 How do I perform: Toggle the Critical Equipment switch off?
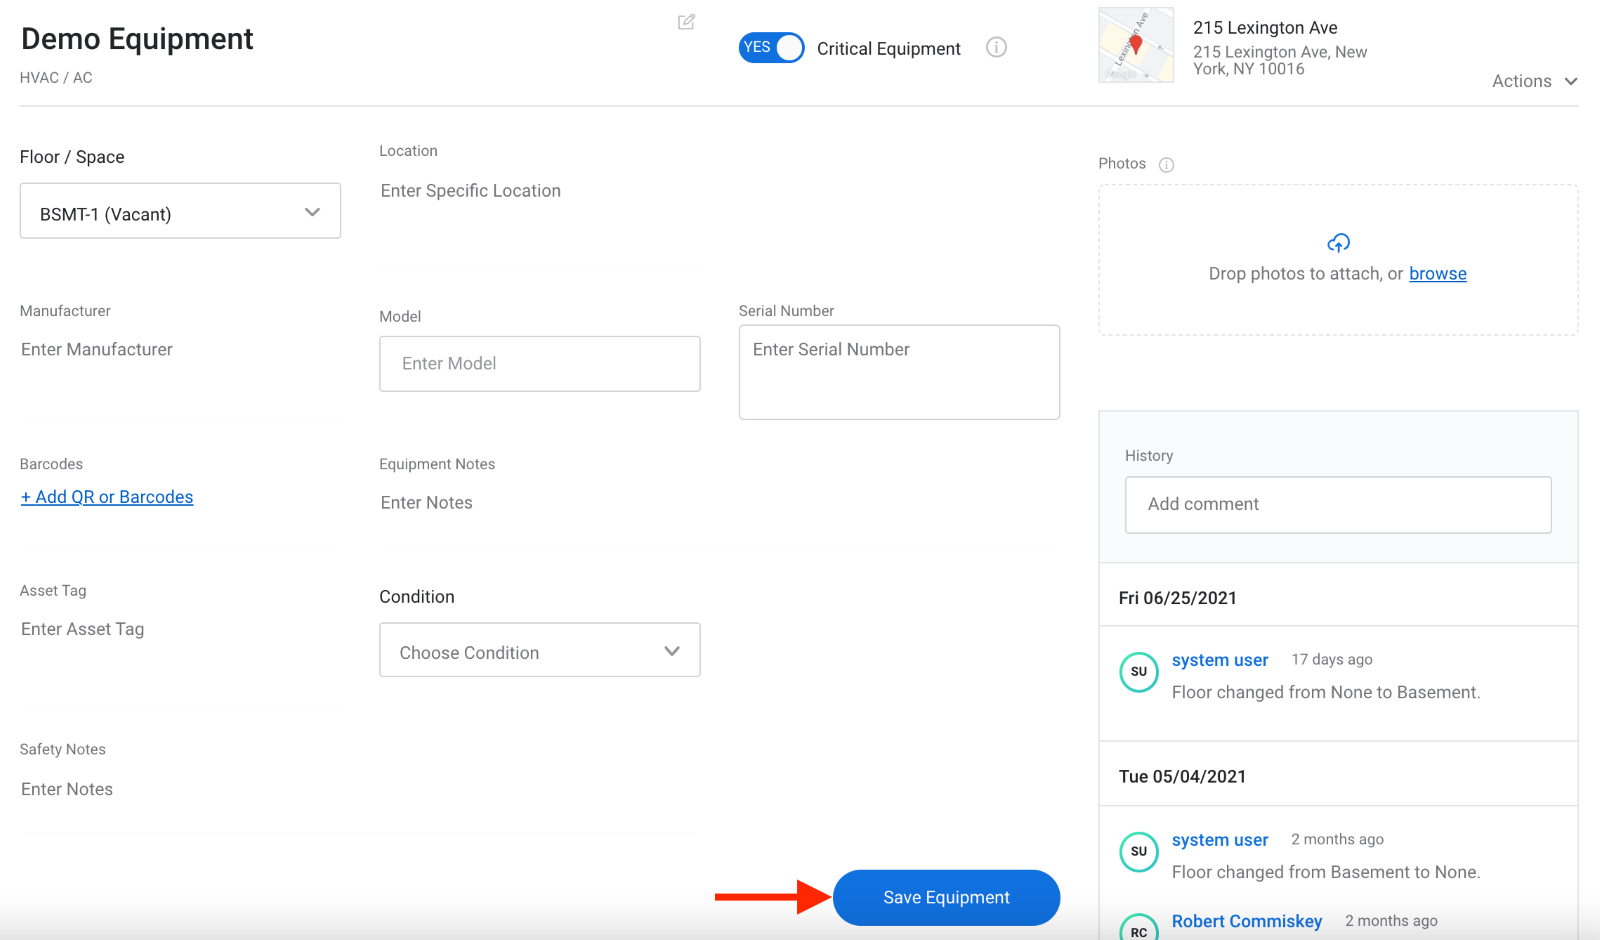[771, 48]
